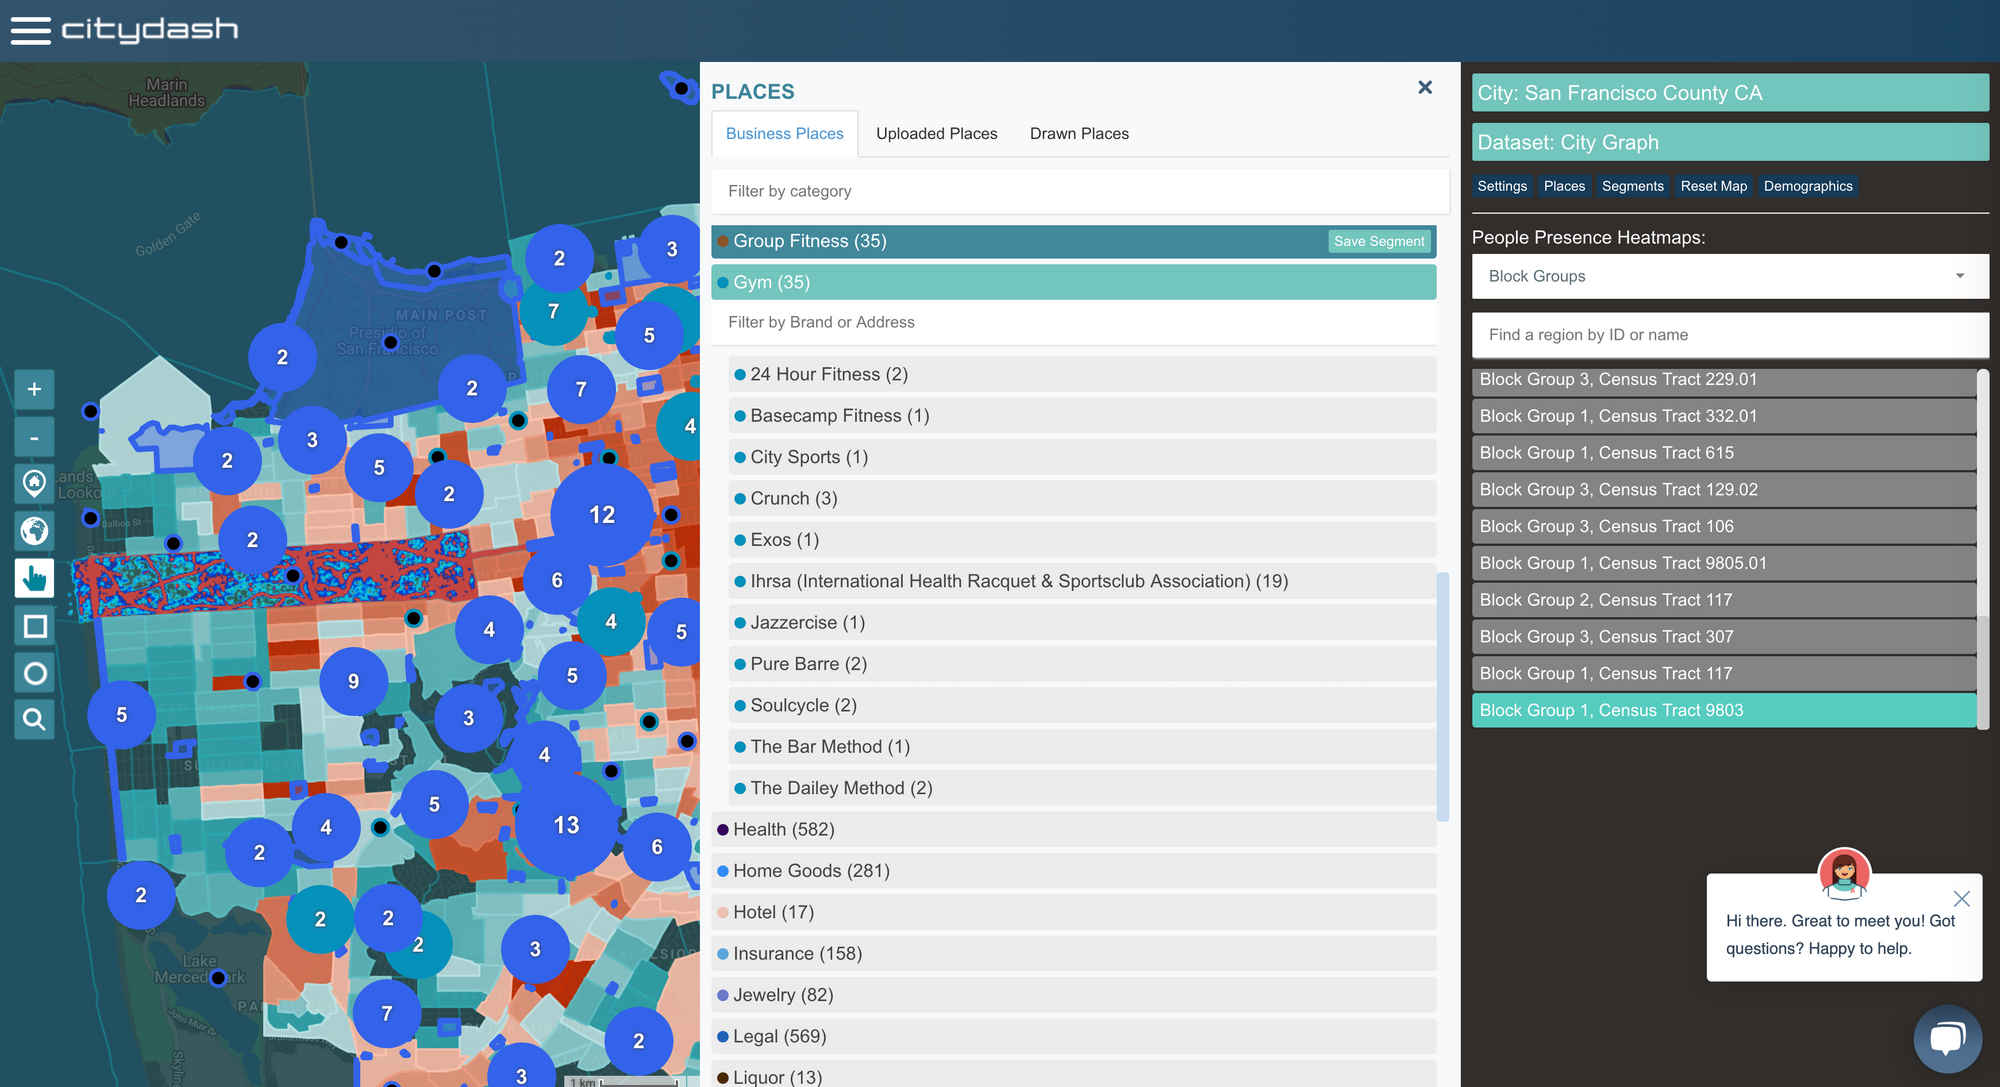Click the globe map view icon
The image size is (2000, 1087).
coord(34,530)
